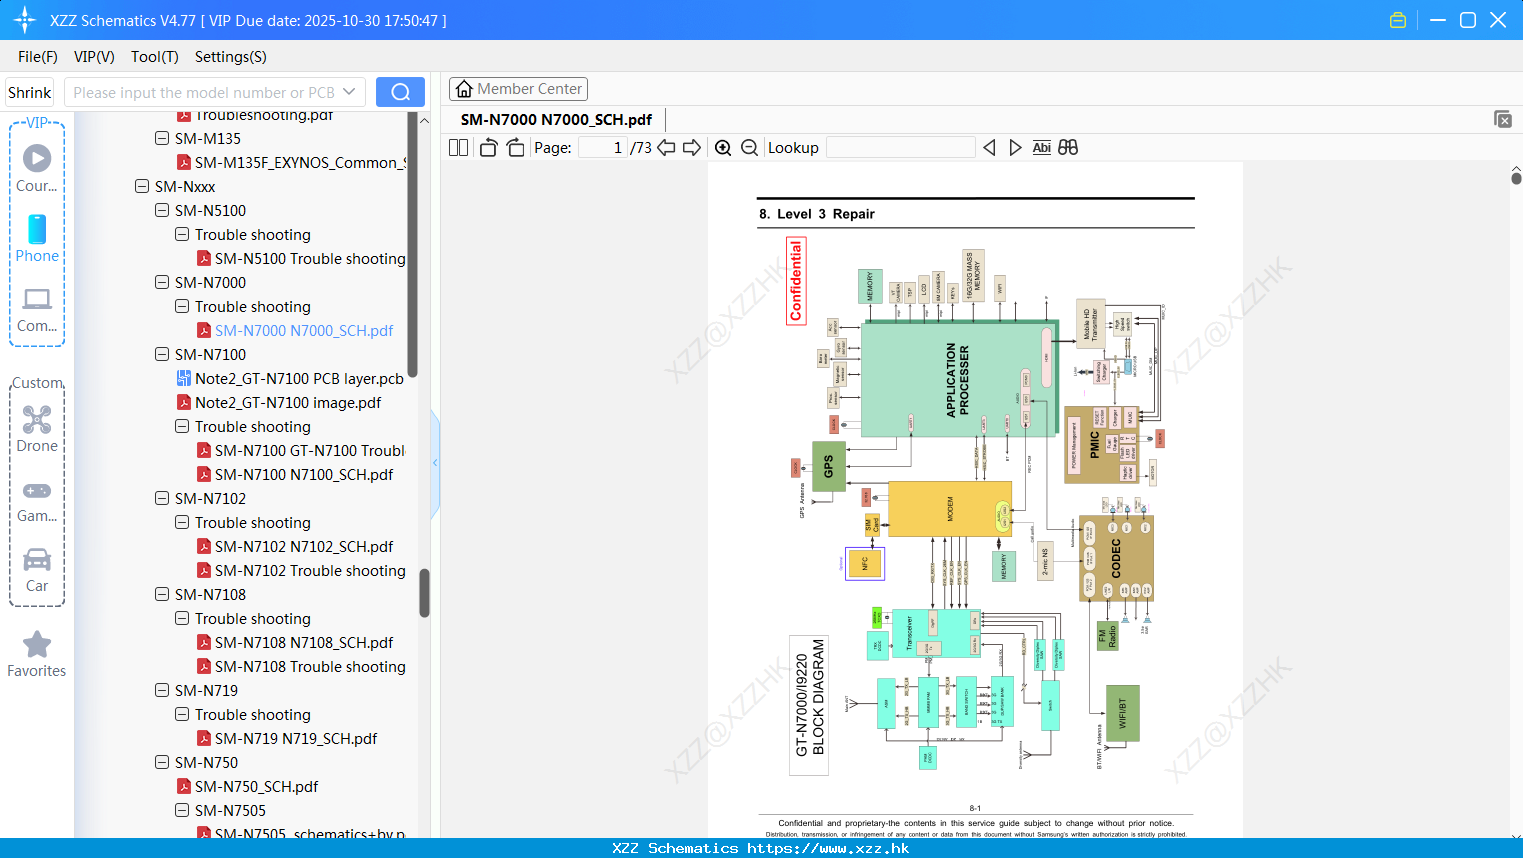Click the blue search button
The image size is (1523, 858).
point(400,92)
